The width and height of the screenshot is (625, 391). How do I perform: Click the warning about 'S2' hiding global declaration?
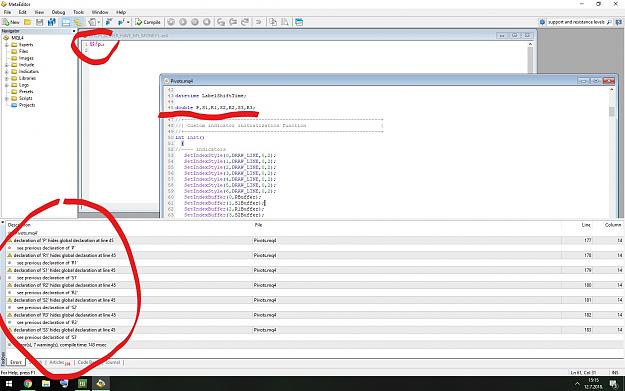click(65, 300)
